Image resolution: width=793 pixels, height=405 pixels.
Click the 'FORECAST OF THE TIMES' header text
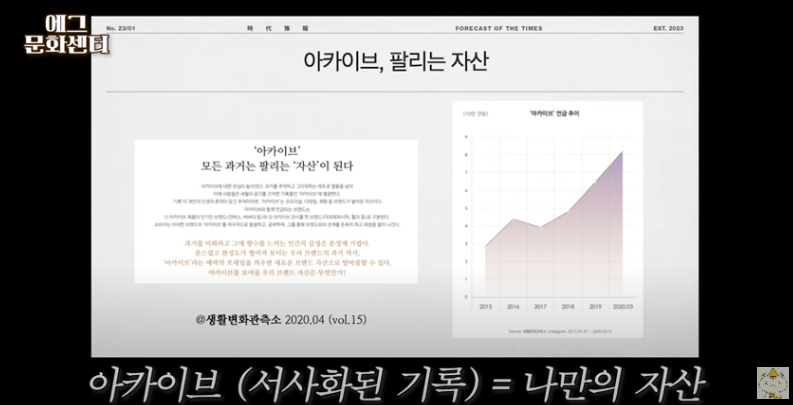pyautogui.click(x=499, y=28)
